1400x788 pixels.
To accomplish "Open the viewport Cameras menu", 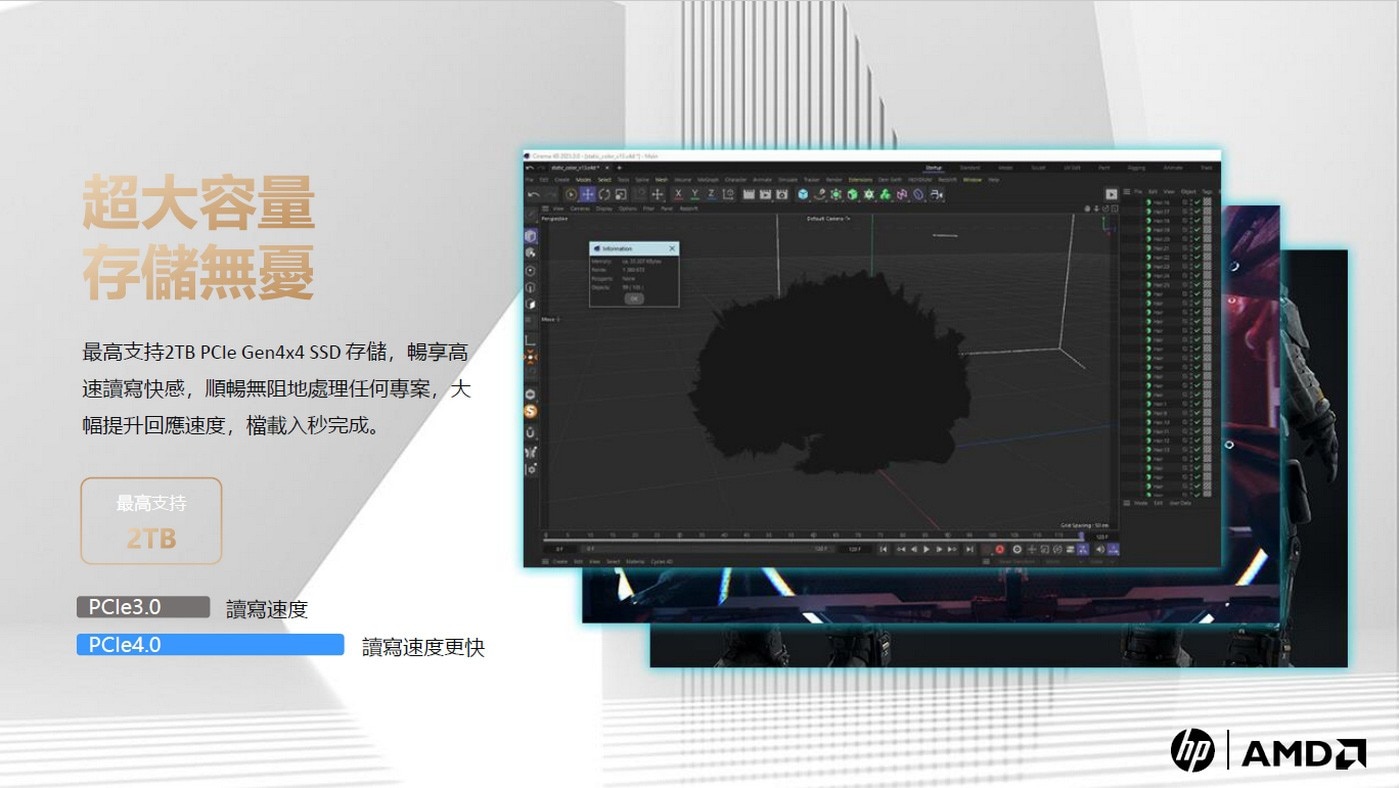I will click(579, 209).
